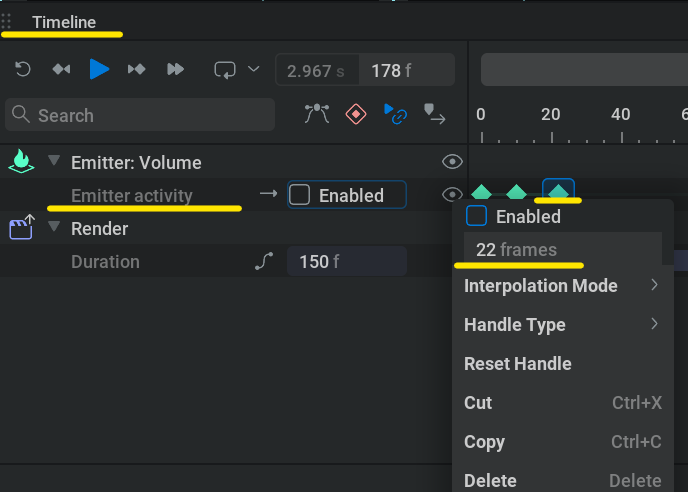
Task: Collapse the Render group
Action: click(54, 226)
